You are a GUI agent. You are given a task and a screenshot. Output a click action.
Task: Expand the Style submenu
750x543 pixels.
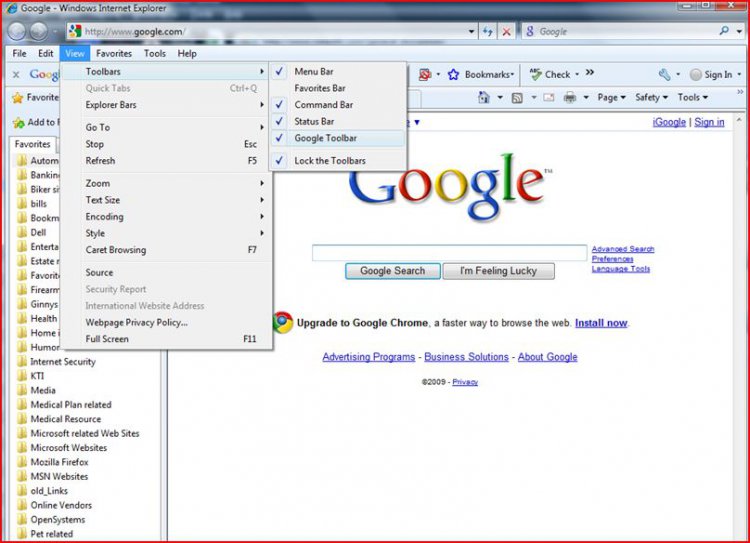click(165, 233)
